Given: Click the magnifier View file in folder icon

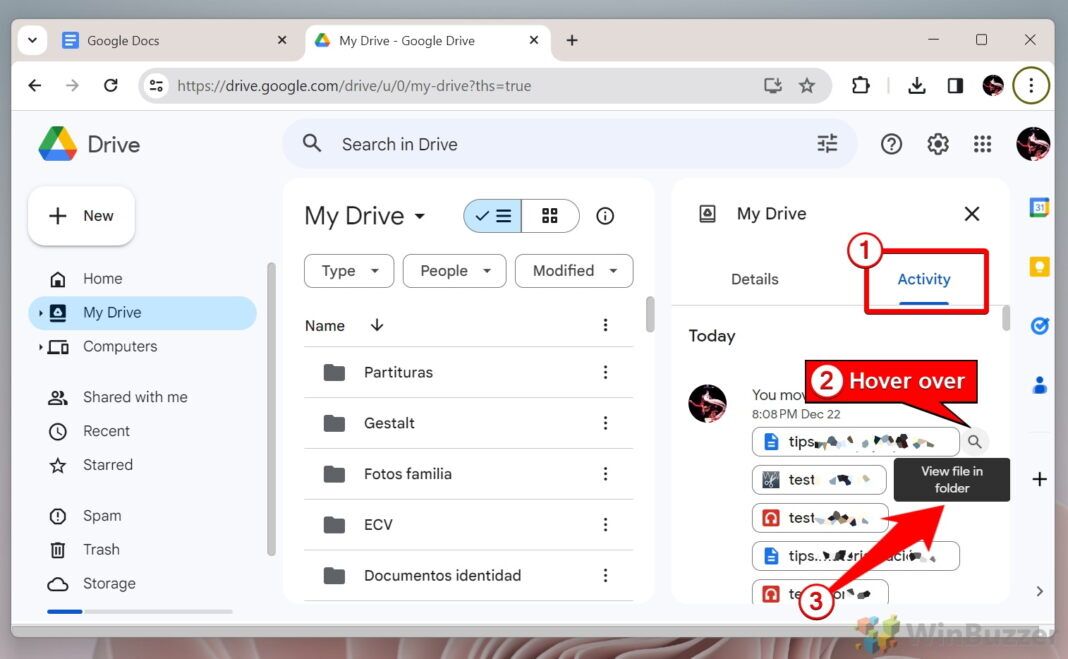Looking at the screenshot, I should pos(975,442).
